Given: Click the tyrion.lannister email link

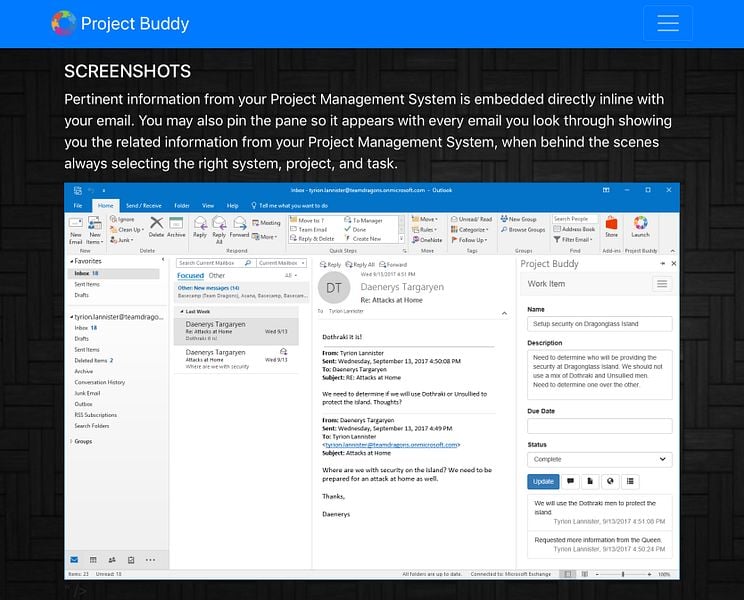Looking at the screenshot, I should point(391,445).
